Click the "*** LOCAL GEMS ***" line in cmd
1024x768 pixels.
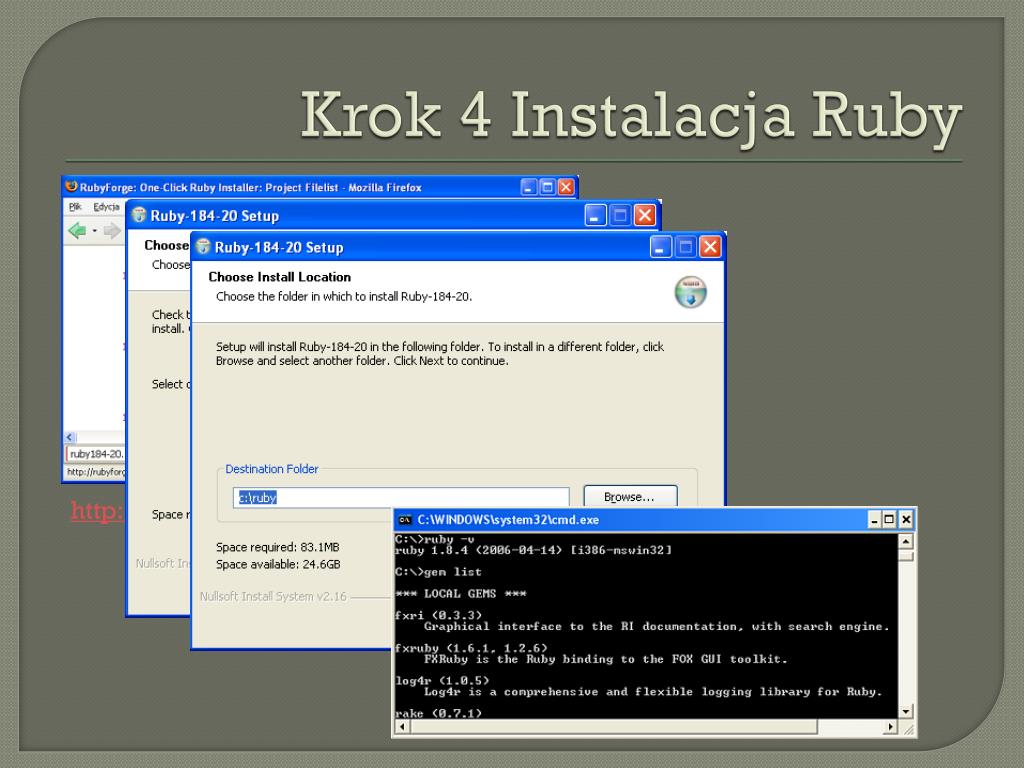[x=460, y=594]
